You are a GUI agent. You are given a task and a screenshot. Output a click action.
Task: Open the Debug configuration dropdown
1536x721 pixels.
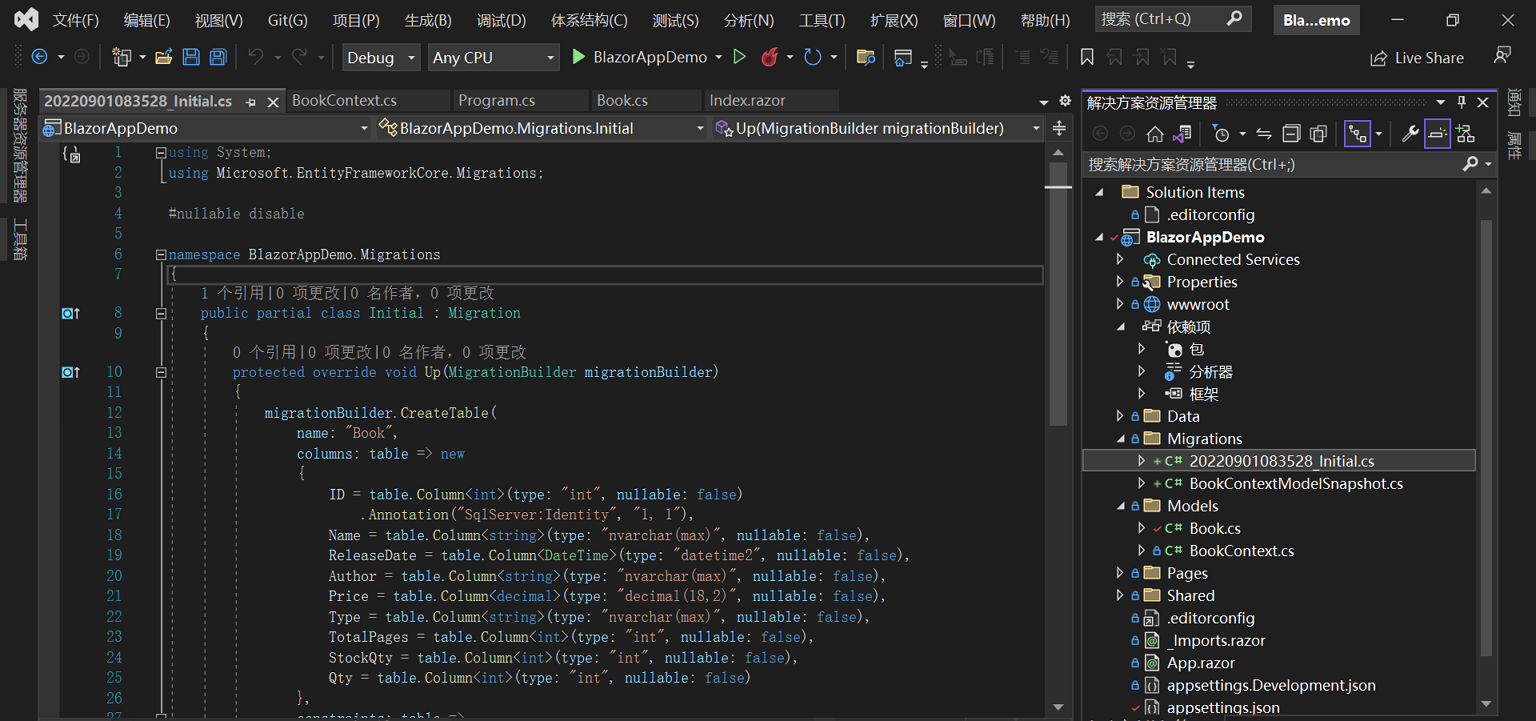click(x=381, y=58)
